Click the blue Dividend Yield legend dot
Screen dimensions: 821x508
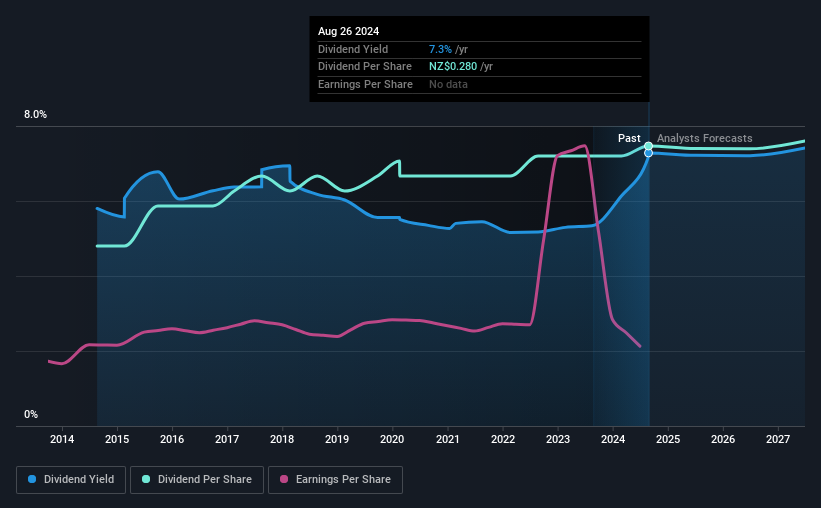[x=32, y=479]
